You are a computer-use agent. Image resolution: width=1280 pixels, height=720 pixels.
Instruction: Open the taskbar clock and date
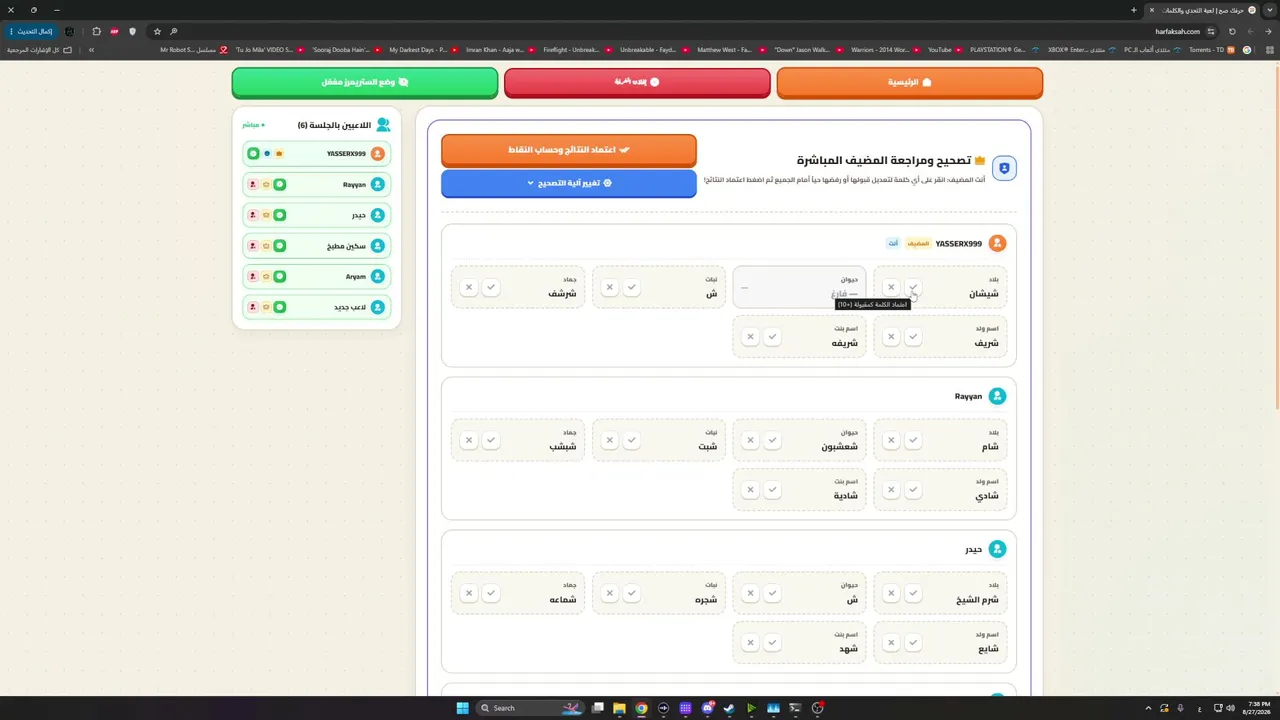(x=1259, y=708)
